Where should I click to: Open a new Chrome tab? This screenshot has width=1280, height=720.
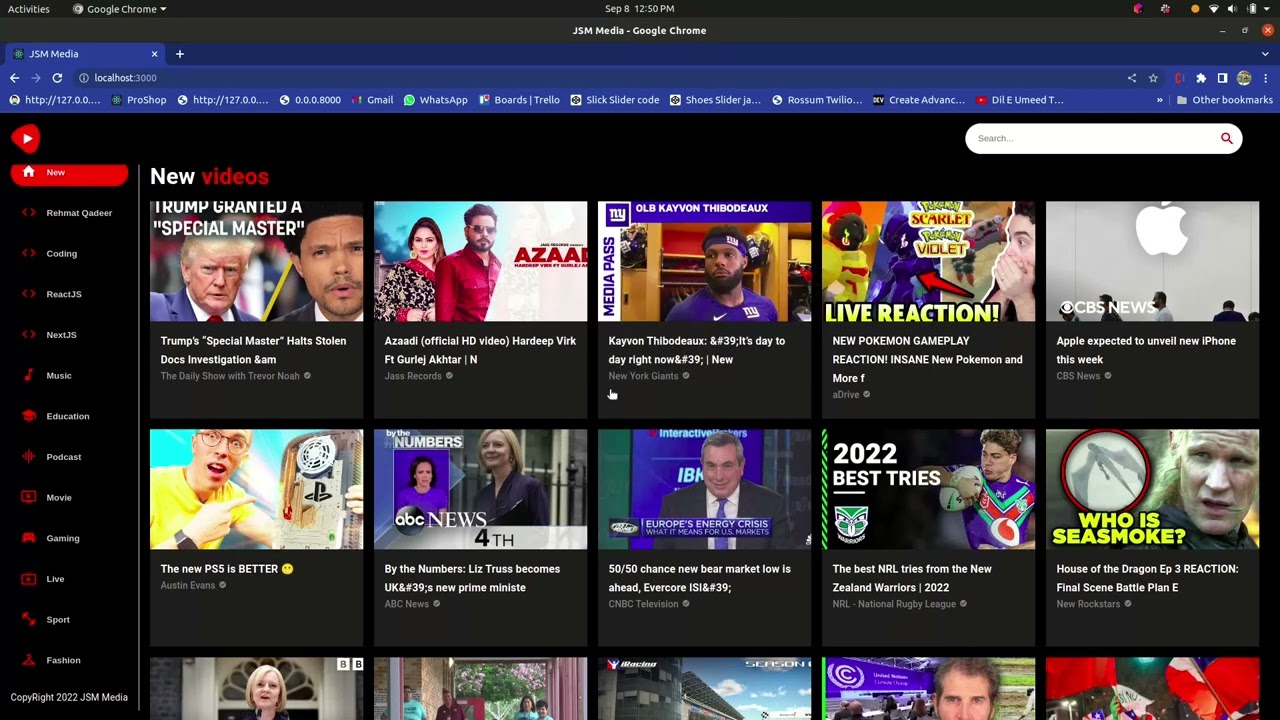pyautogui.click(x=180, y=54)
